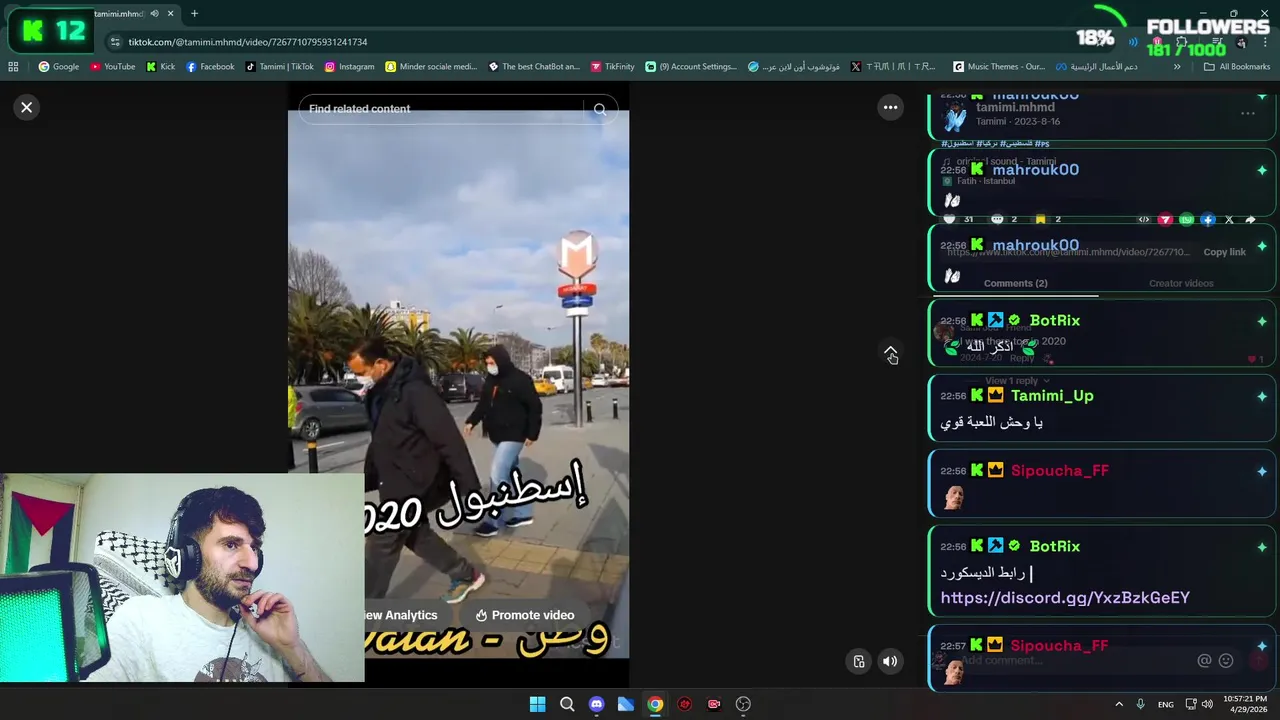Click the tamimi.mhmd creator username
Viewport: 1280px width, 720px height.
pyautogui.click(x=1015, y=107)
